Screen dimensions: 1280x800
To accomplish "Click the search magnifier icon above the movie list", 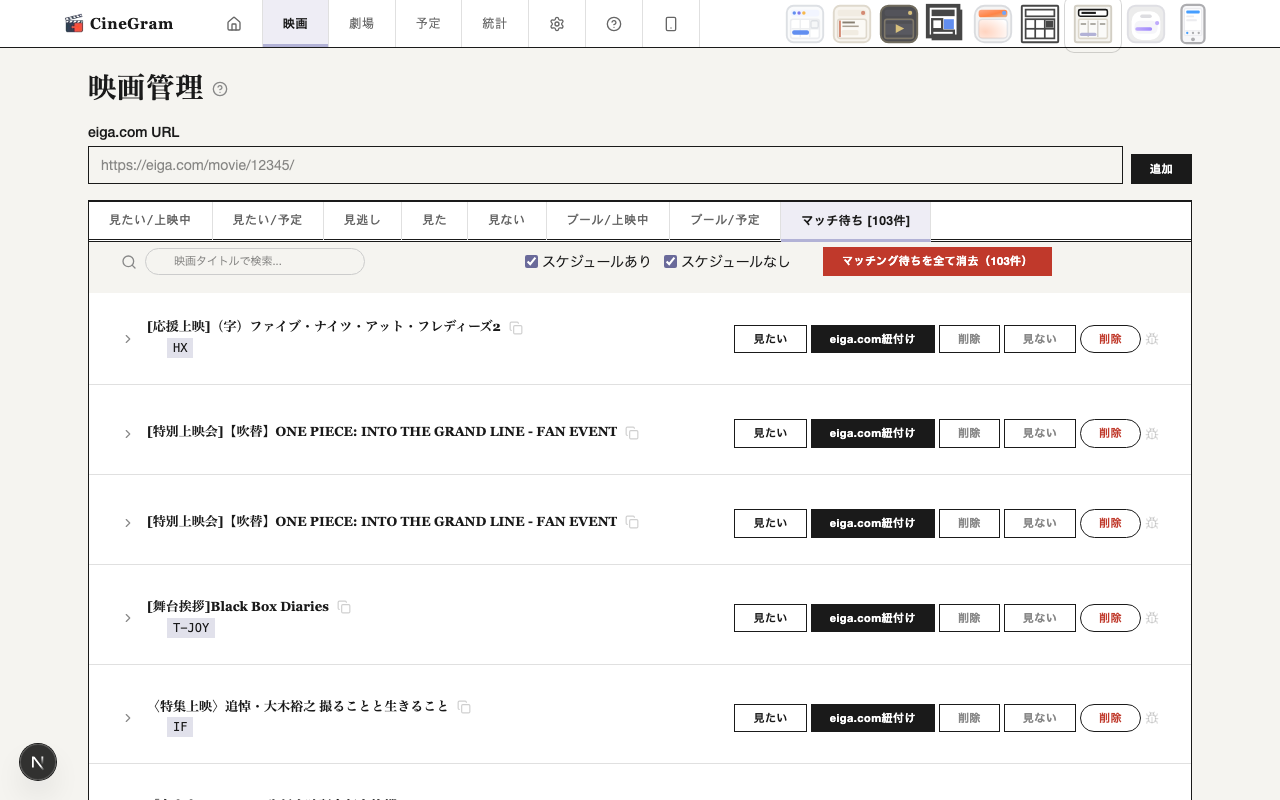I will click(x=129, y=261).
